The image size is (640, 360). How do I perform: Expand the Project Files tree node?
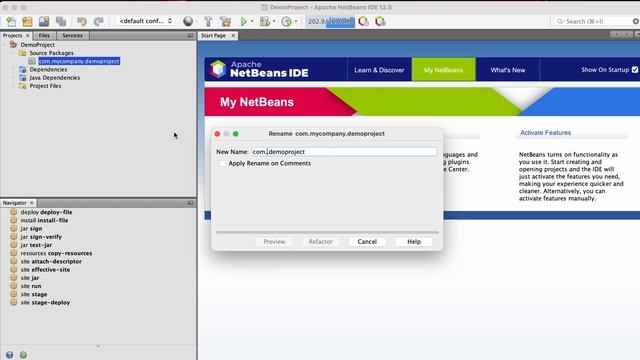[x=13, y=86]
